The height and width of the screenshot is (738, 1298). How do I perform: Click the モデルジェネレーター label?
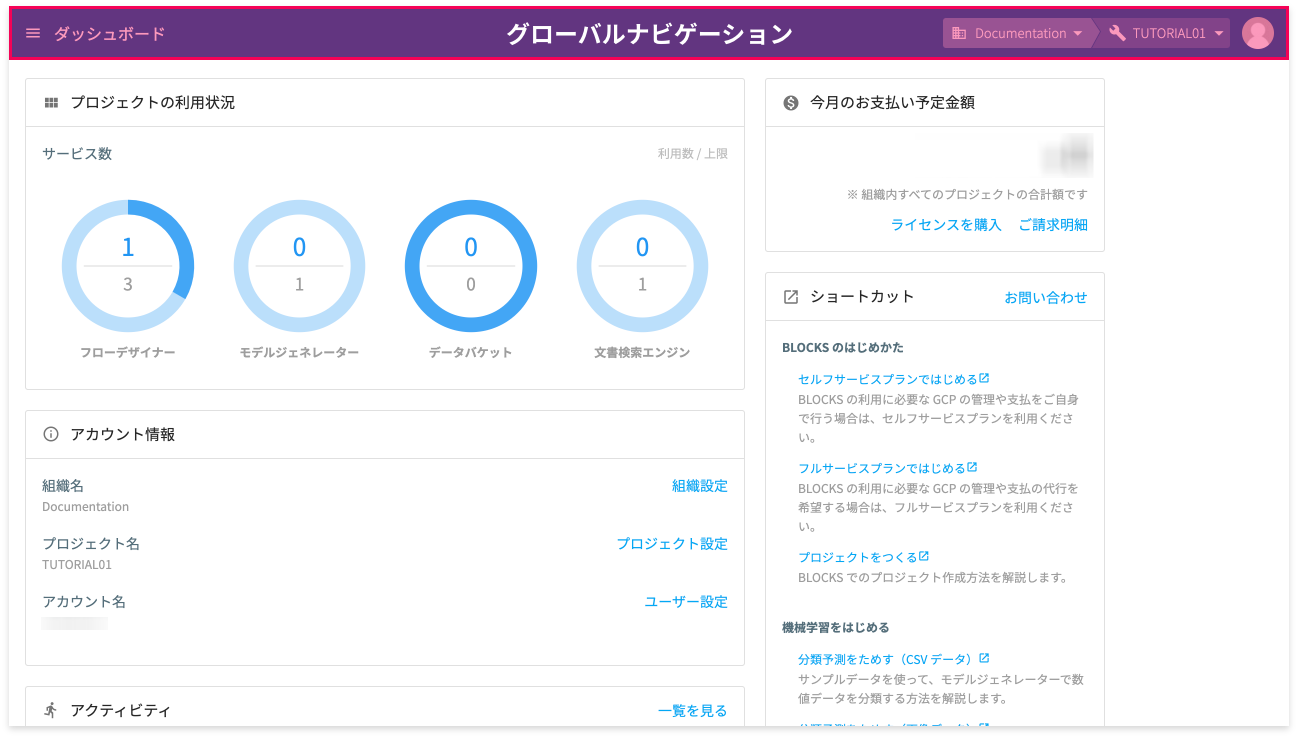(299, 353)
